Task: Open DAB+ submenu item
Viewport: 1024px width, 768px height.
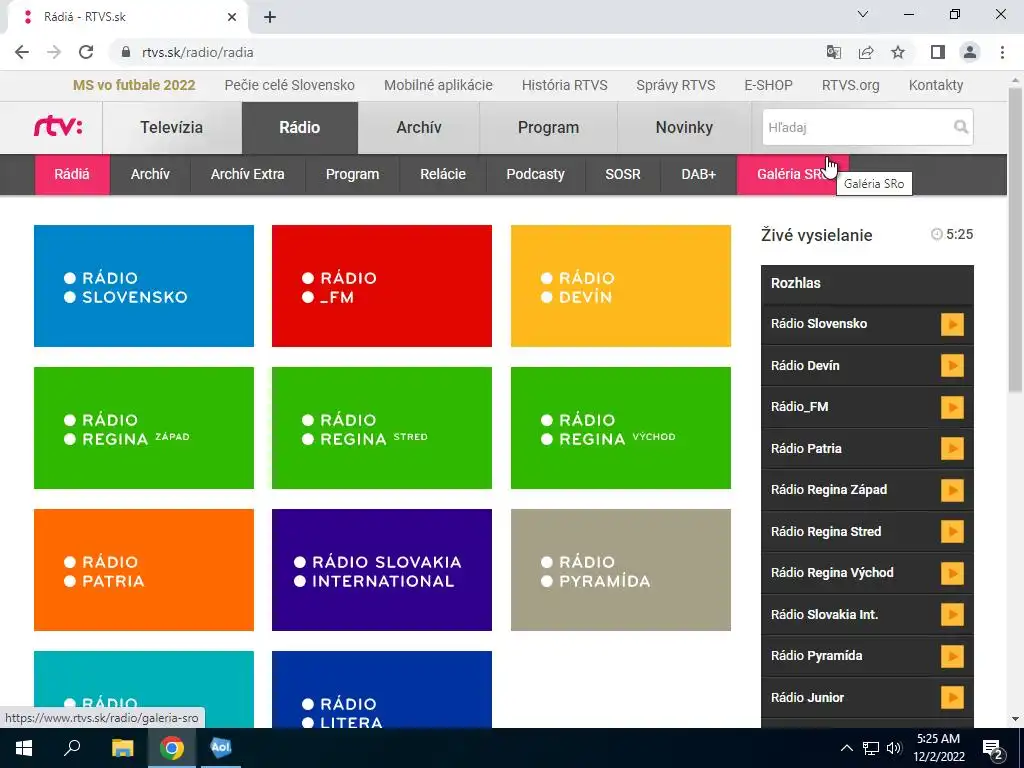Action: [x=699, y=174]
